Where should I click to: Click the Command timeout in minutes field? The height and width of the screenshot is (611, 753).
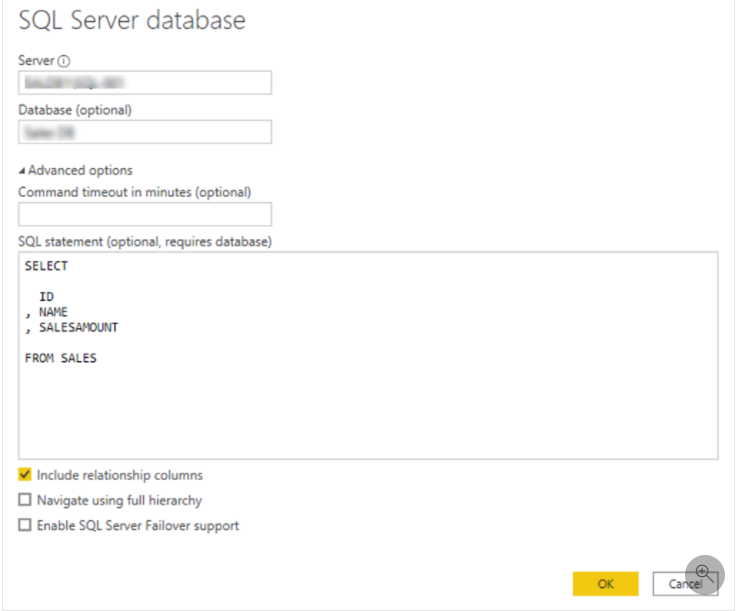[x=145, y=214]
